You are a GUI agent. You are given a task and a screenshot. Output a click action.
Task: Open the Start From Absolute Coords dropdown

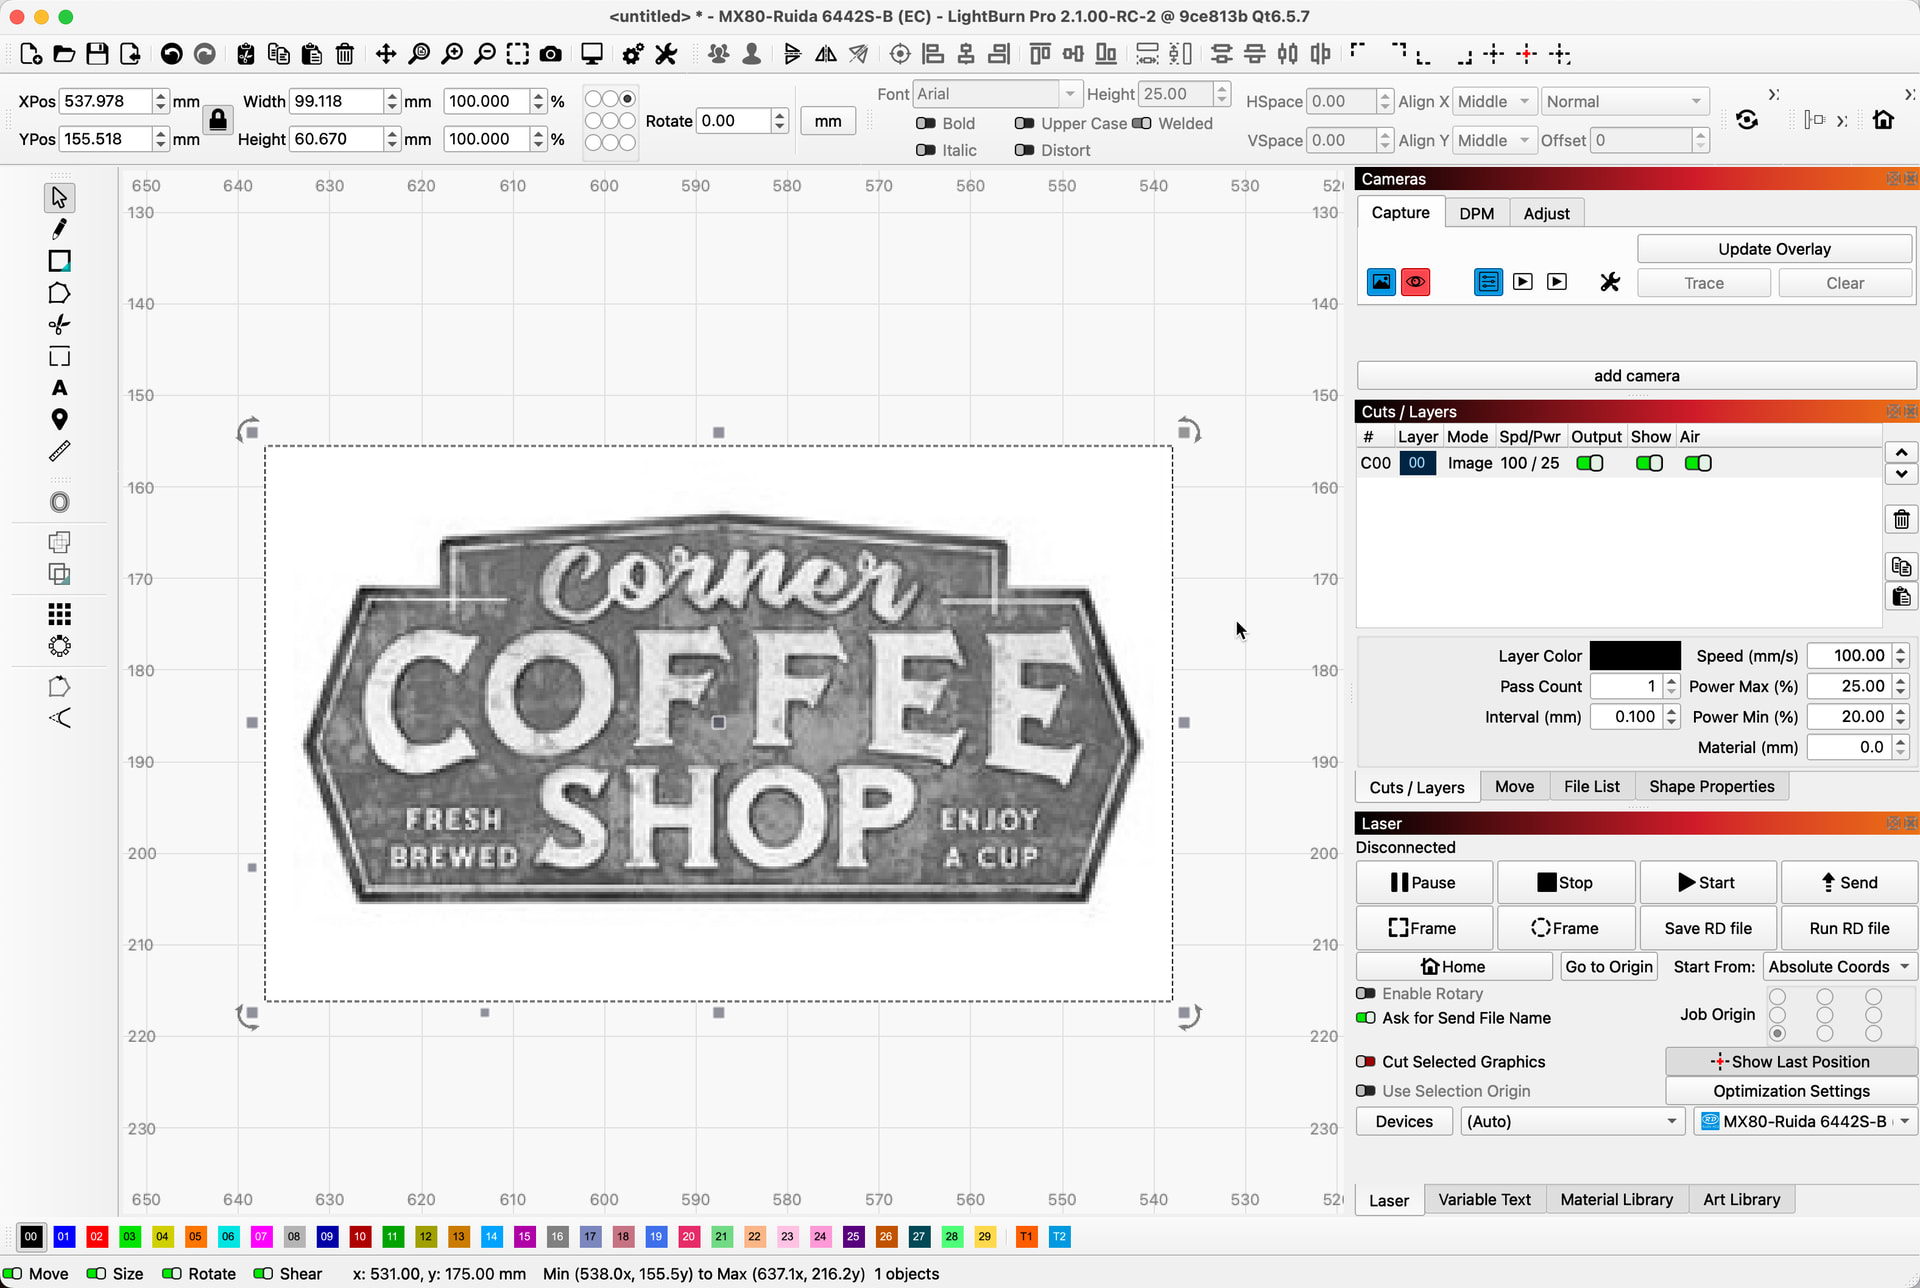click(1838, 967)
